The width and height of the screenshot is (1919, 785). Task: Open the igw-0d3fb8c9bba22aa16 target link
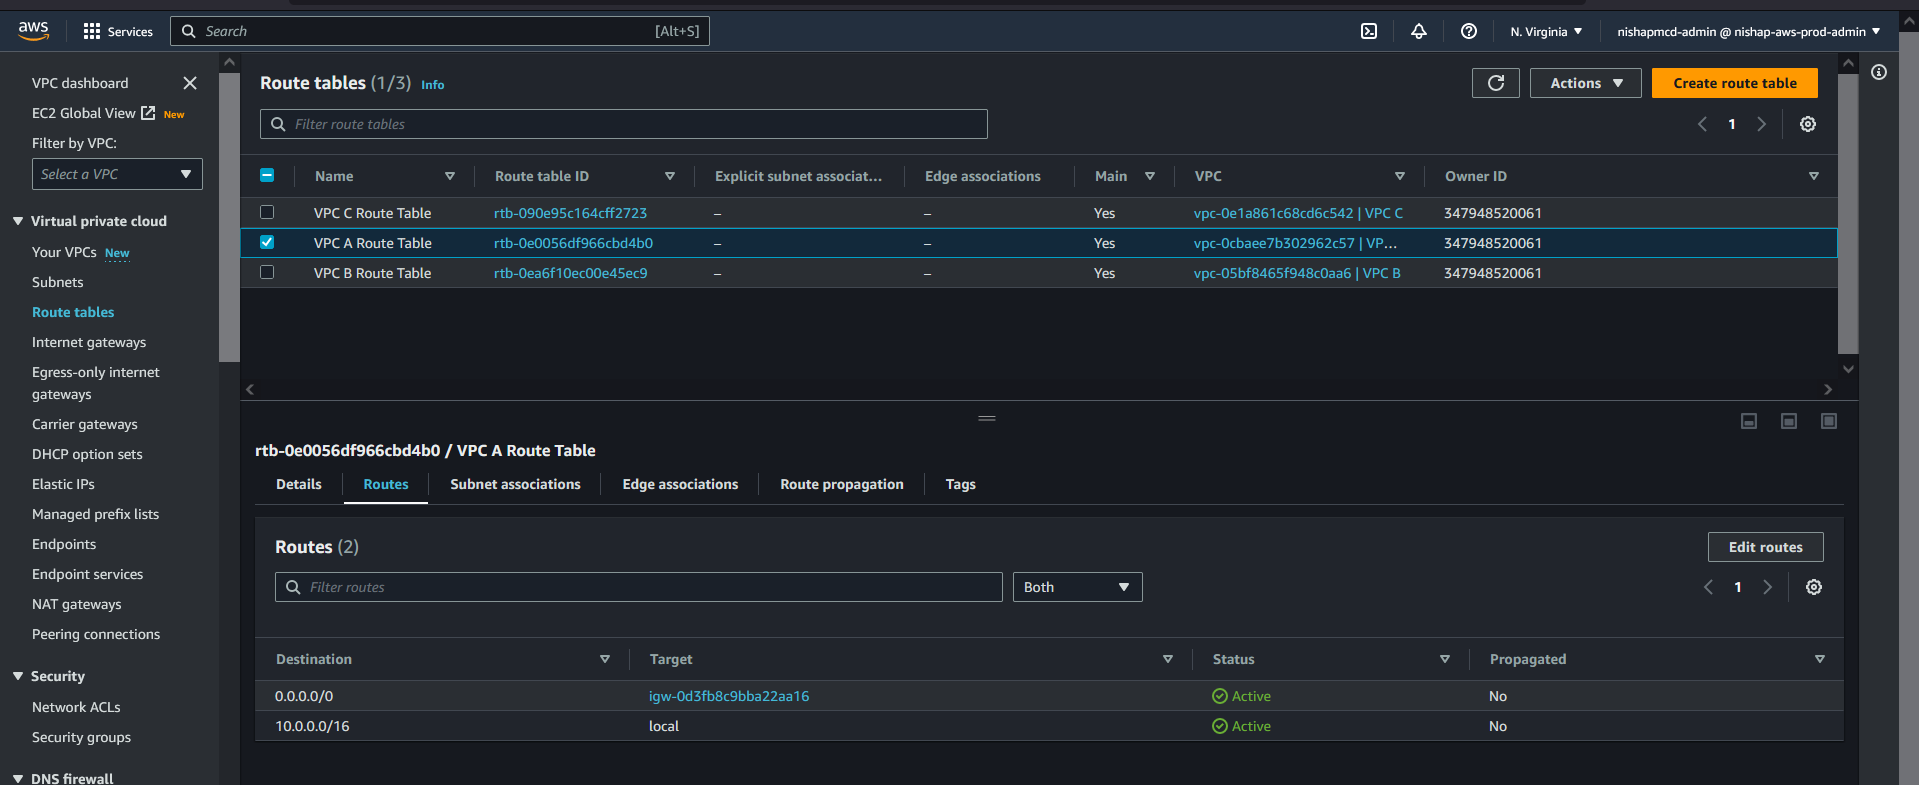tap(729, 696)
